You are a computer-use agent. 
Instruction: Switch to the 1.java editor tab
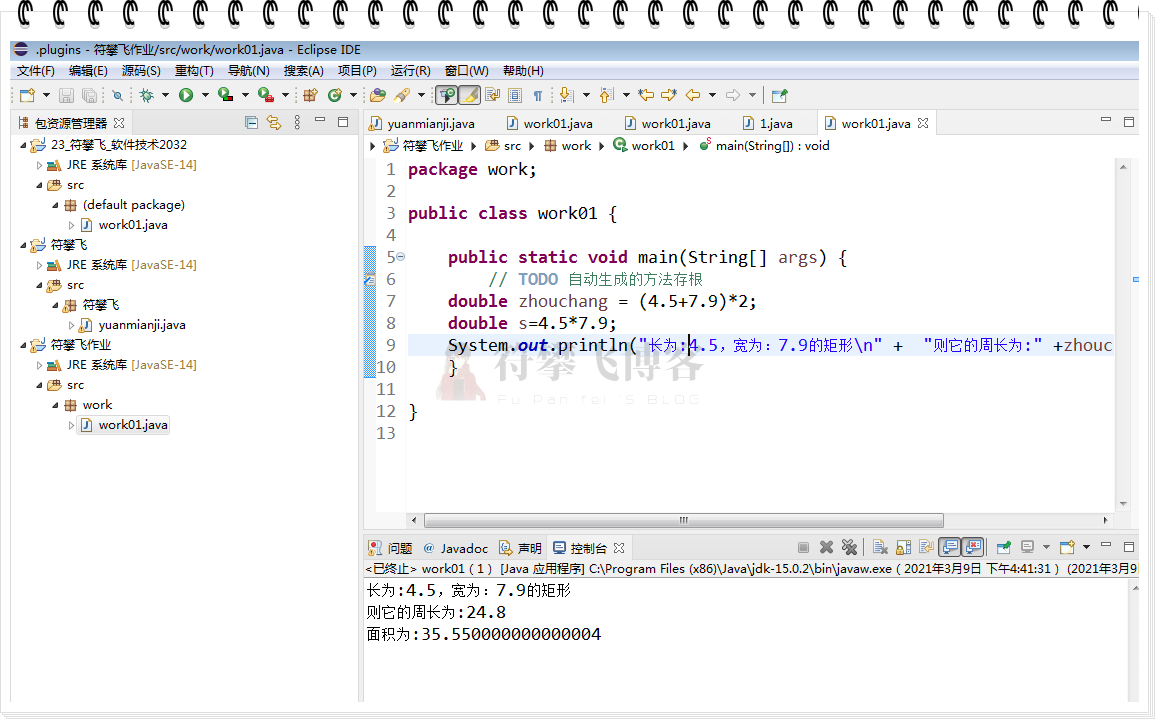(x=768, y=124)
